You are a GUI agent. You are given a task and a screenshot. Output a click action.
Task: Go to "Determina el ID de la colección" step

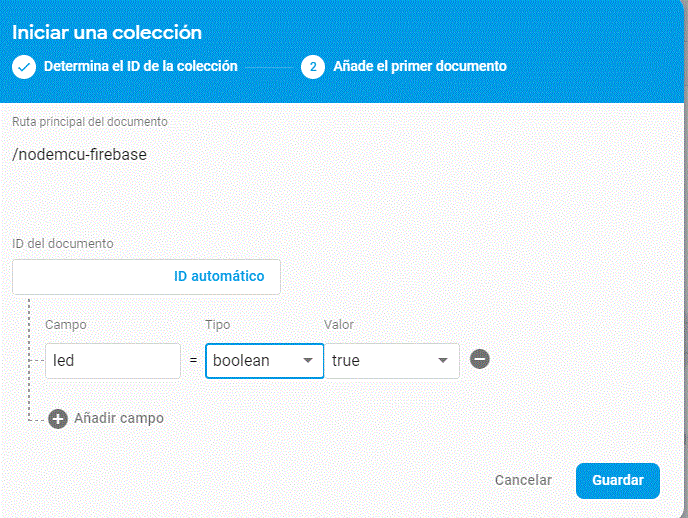[x=140, y=67]
